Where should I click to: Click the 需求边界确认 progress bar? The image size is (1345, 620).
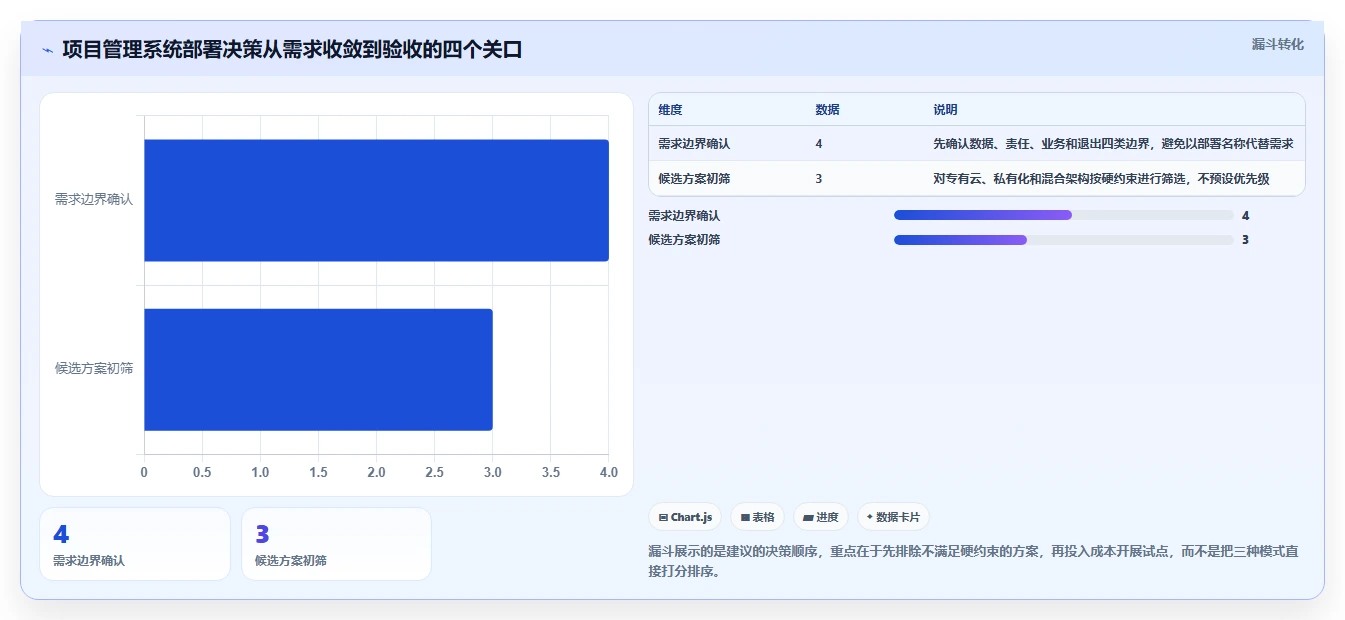(1063, 215)
